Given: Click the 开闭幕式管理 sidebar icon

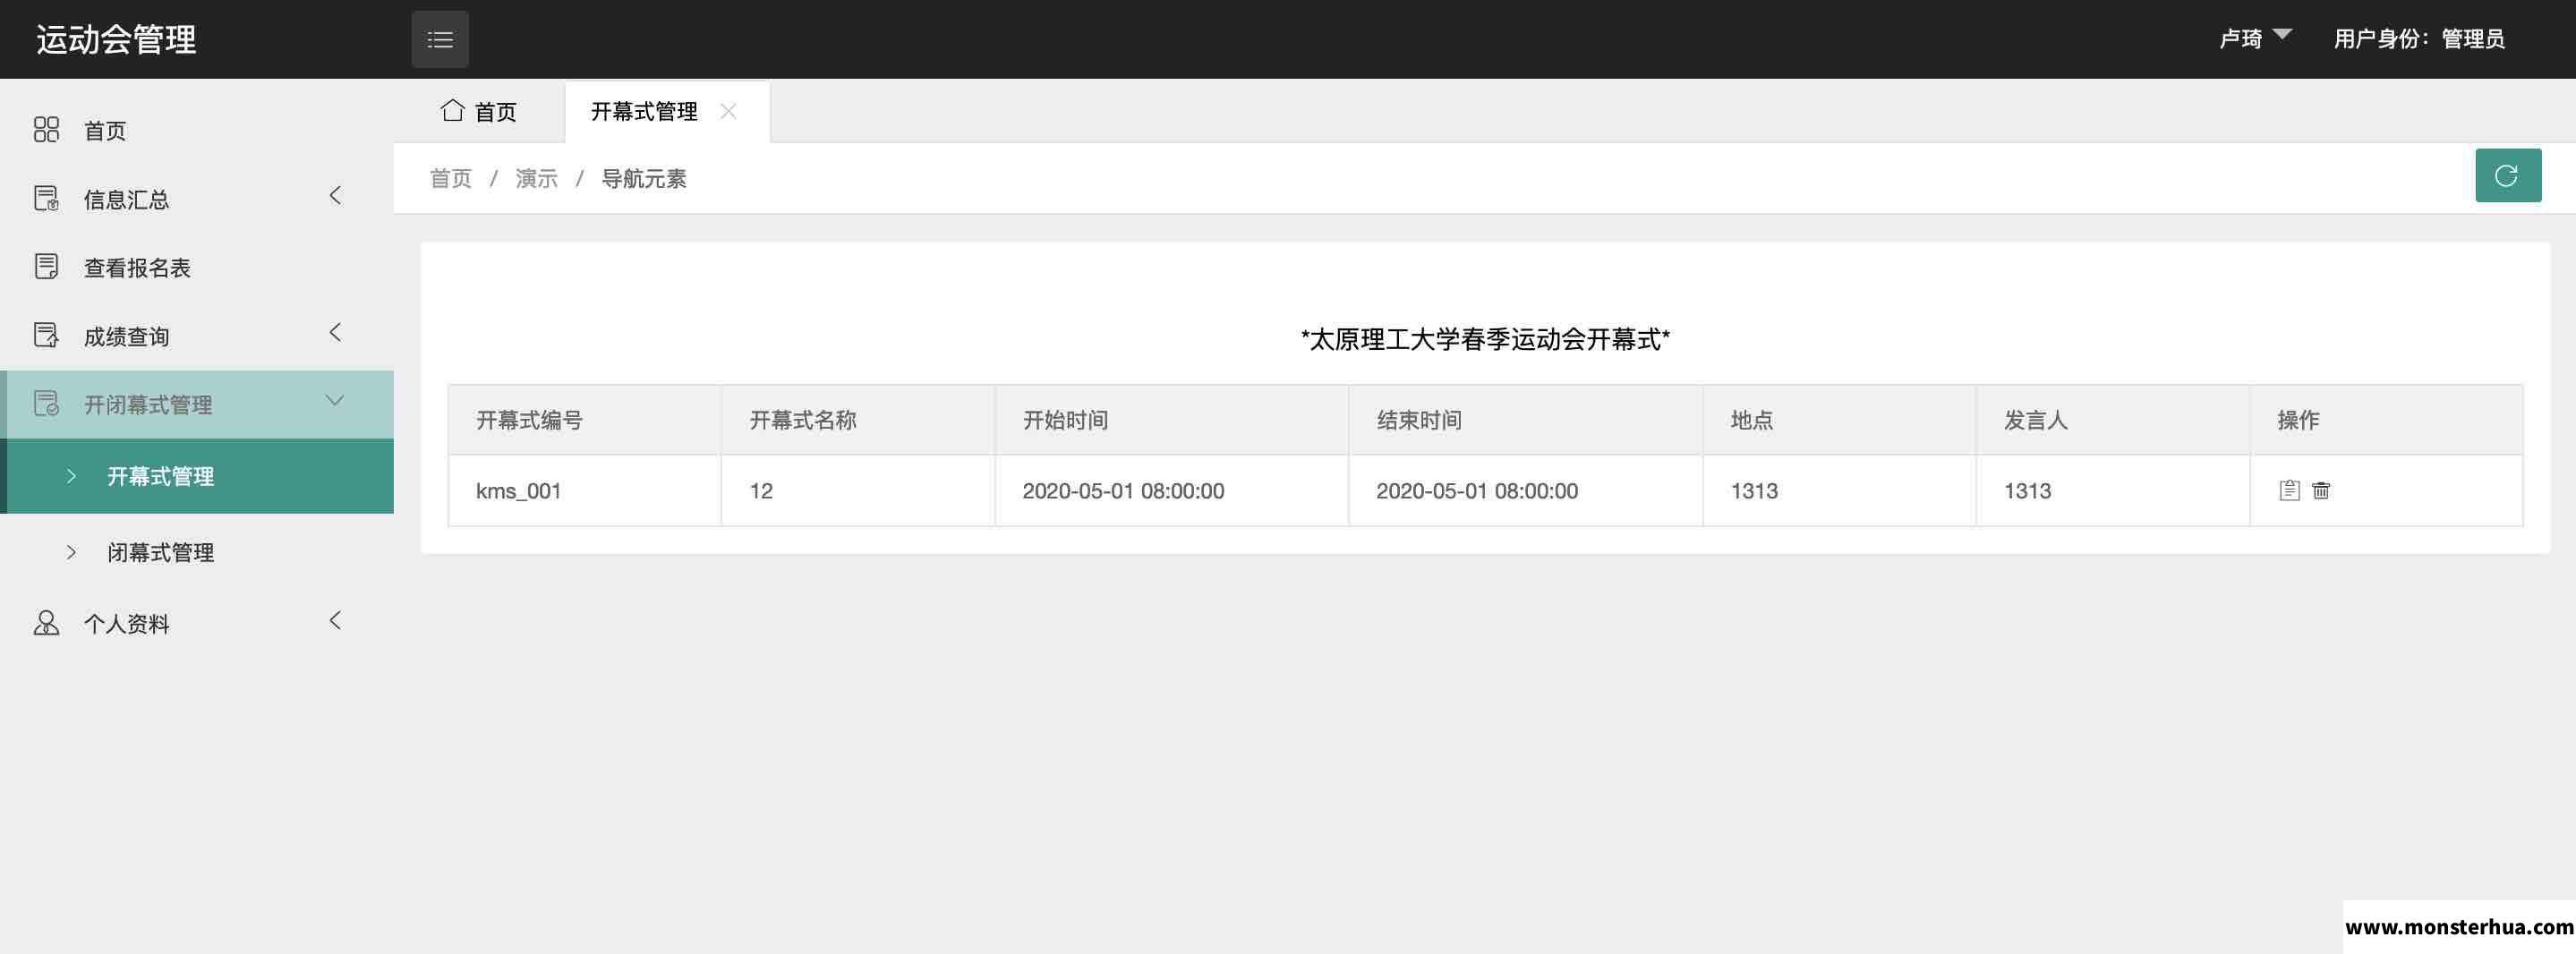Looking at the screenshot, I should 46,404.
